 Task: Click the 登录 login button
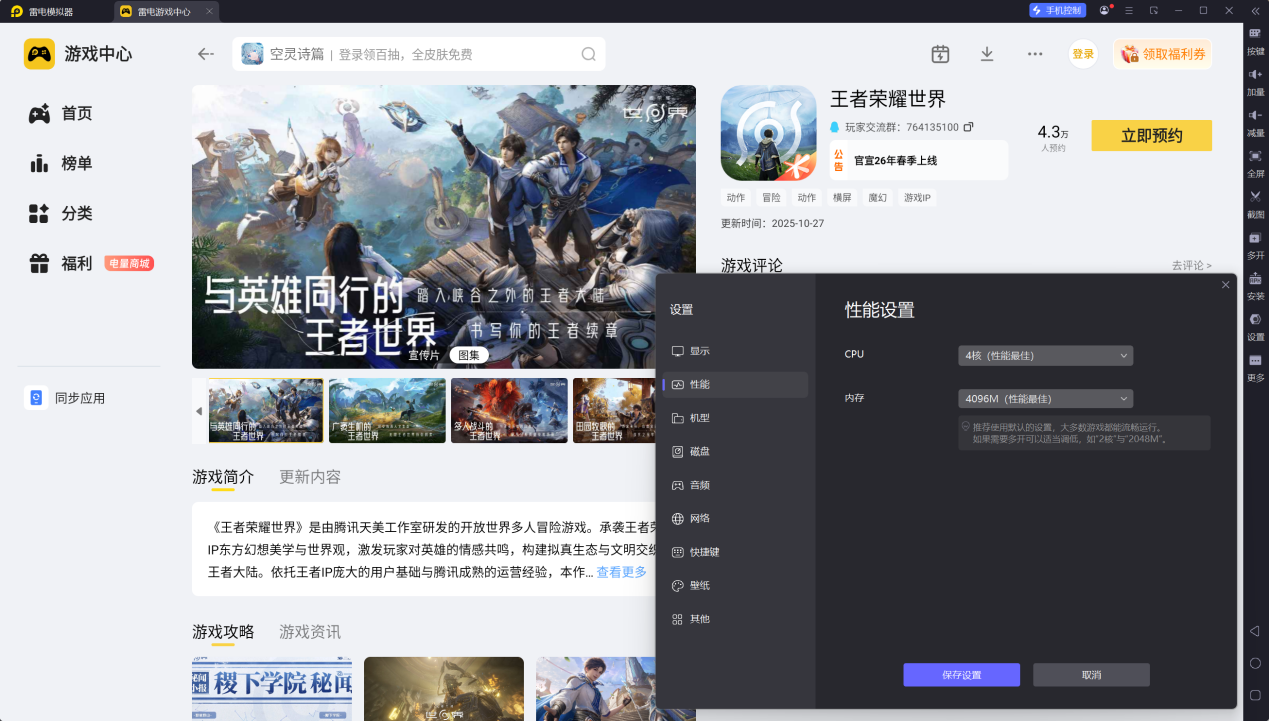click(x=1083, y=54)
